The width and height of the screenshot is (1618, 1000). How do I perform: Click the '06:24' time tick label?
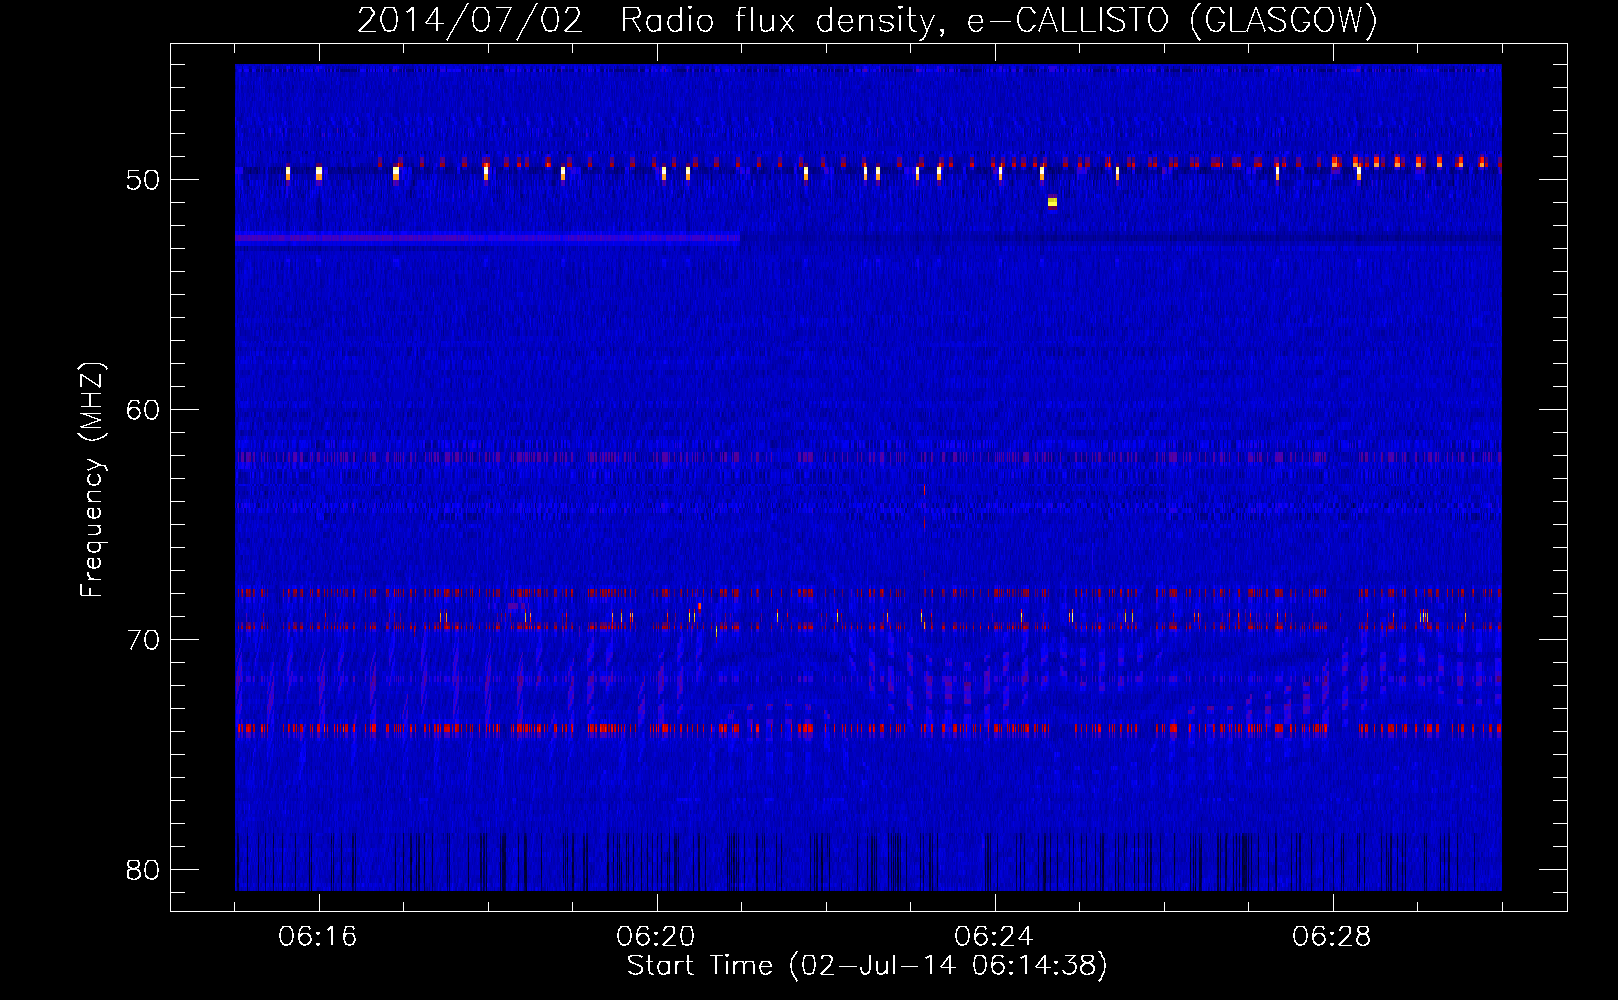tap(994, 937)
